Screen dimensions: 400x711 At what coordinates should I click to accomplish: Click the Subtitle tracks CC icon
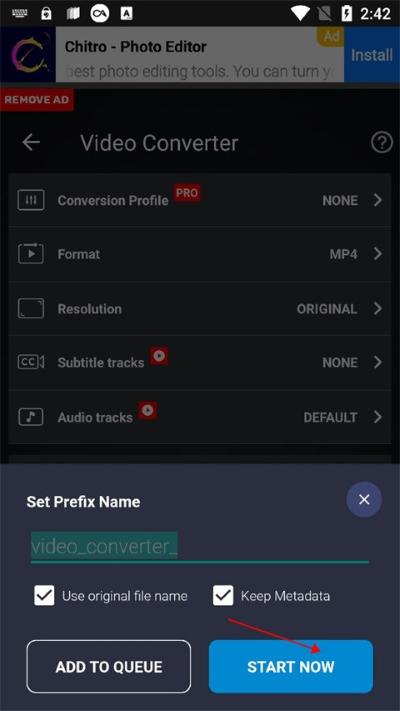(x=31, y=362)
